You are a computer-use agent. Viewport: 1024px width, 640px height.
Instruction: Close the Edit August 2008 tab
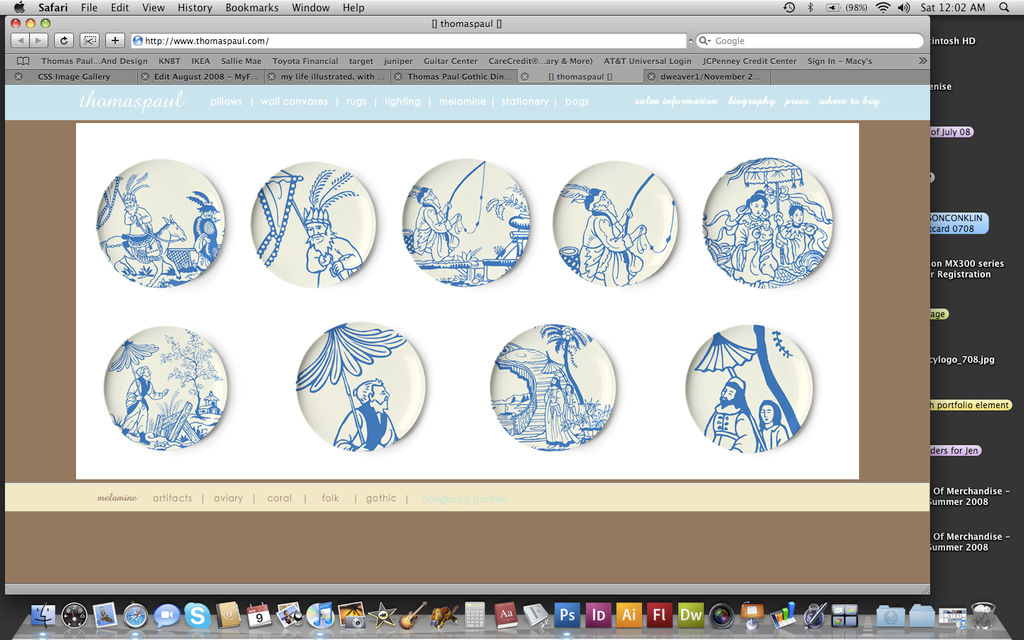coord(145,76)
